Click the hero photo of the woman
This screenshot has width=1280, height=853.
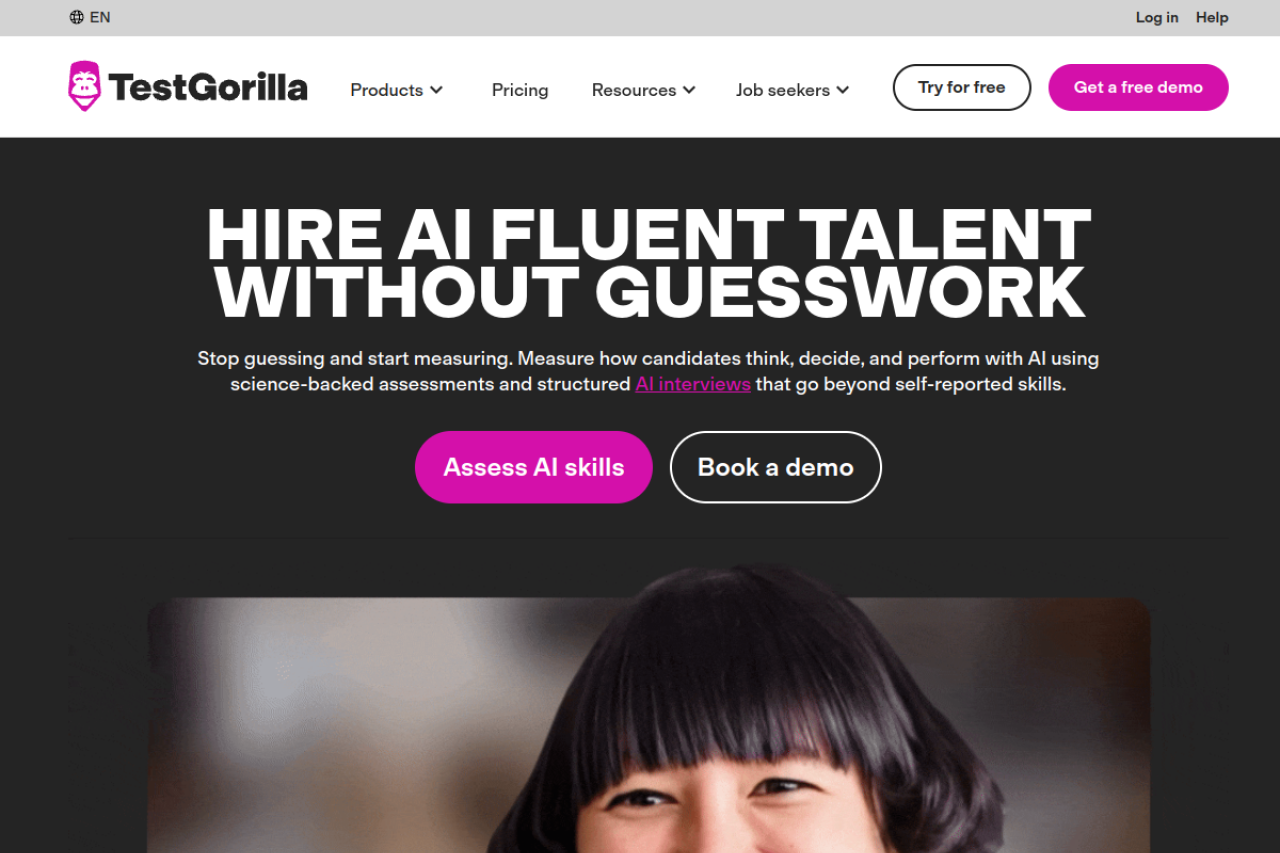649,725
